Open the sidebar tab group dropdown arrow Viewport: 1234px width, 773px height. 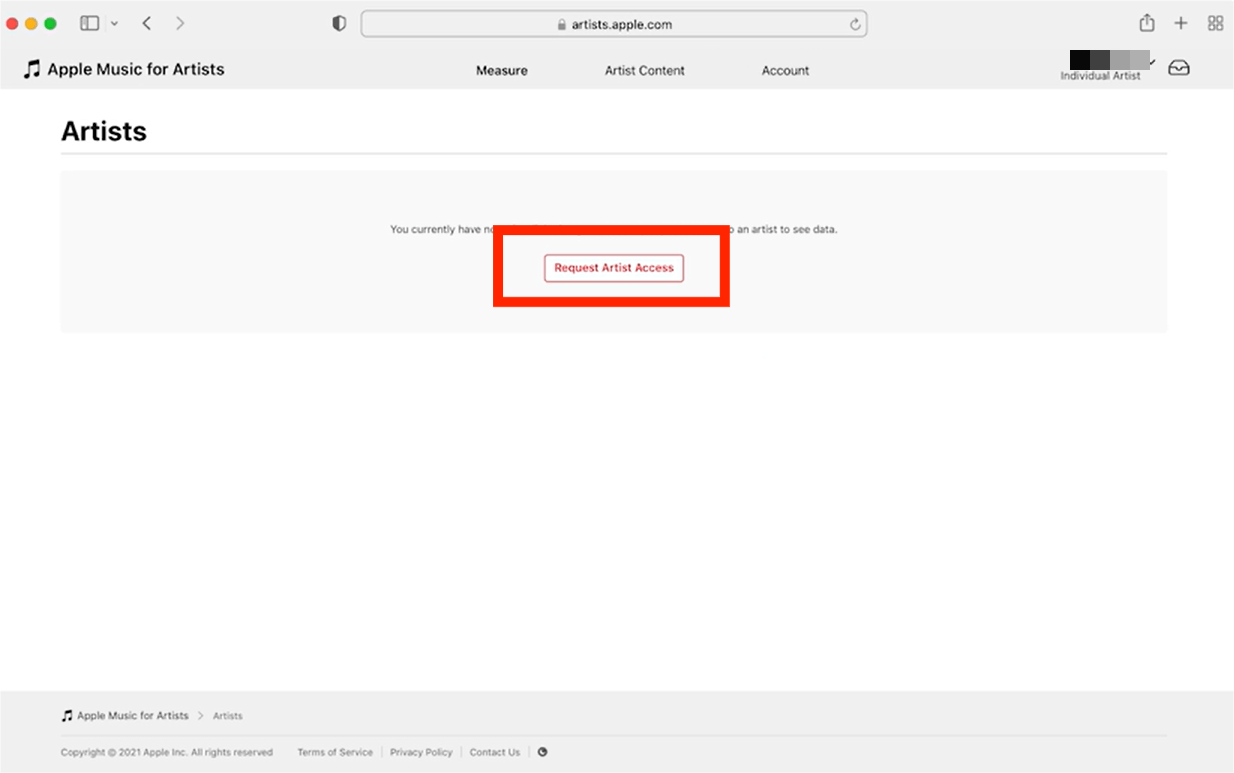pyautogui.click(x=114, y=23)
